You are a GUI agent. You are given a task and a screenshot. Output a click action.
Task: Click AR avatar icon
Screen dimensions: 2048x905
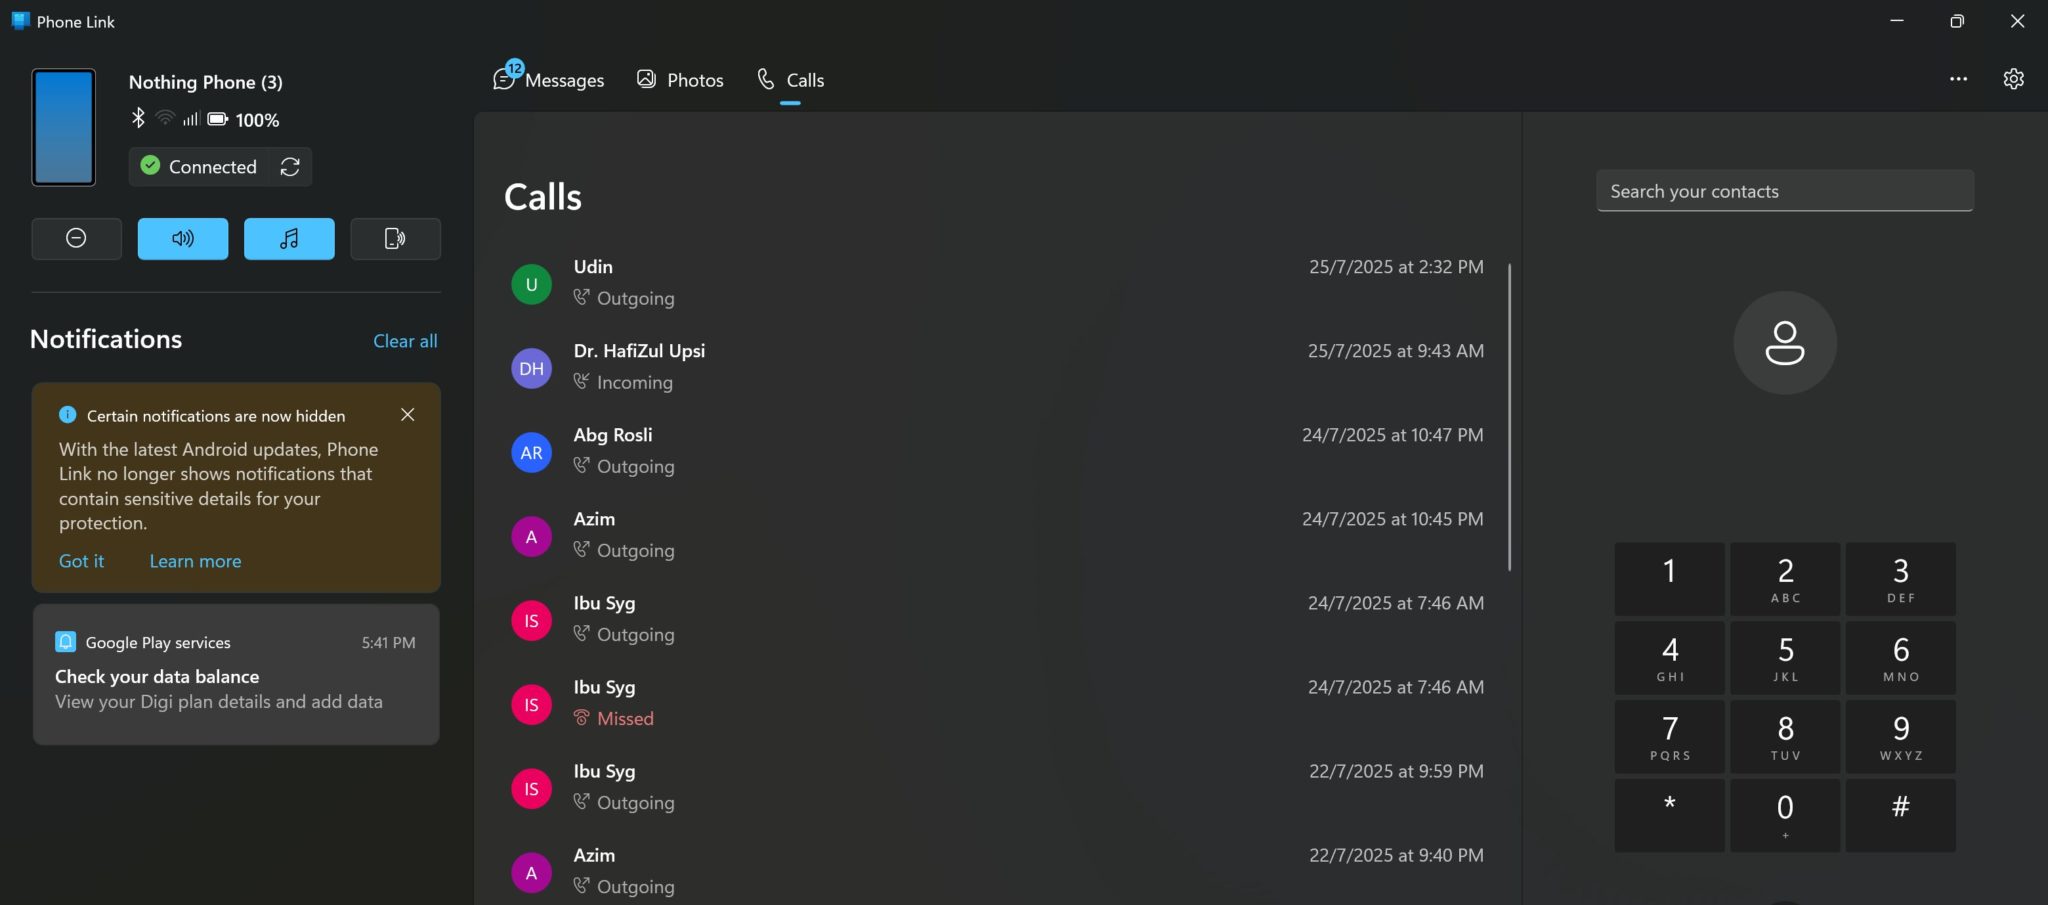[x=531, y=452]
